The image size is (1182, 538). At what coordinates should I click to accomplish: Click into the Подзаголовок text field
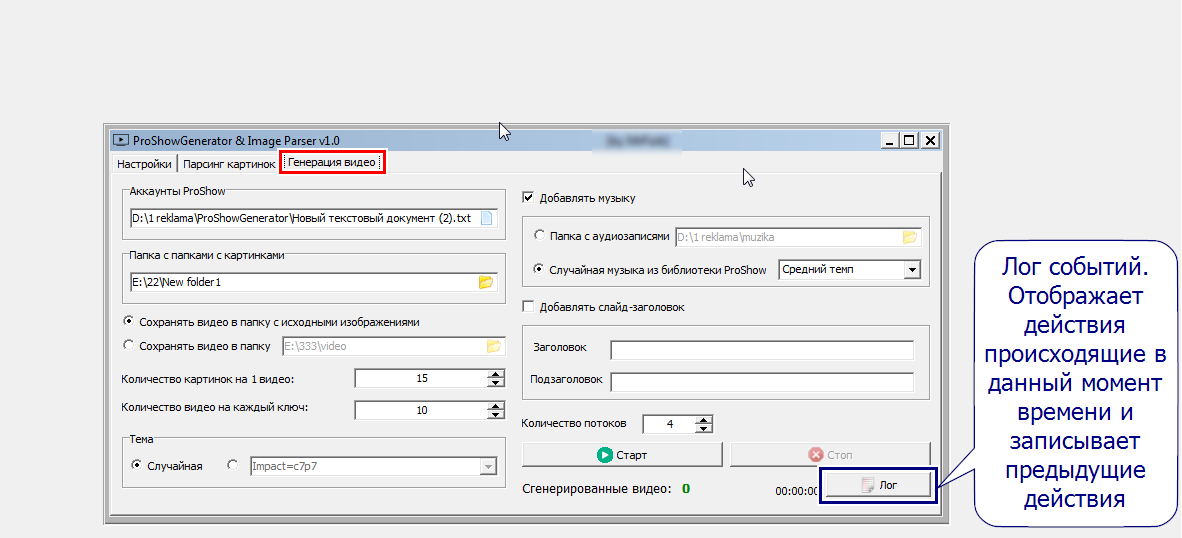coord(762,382)
